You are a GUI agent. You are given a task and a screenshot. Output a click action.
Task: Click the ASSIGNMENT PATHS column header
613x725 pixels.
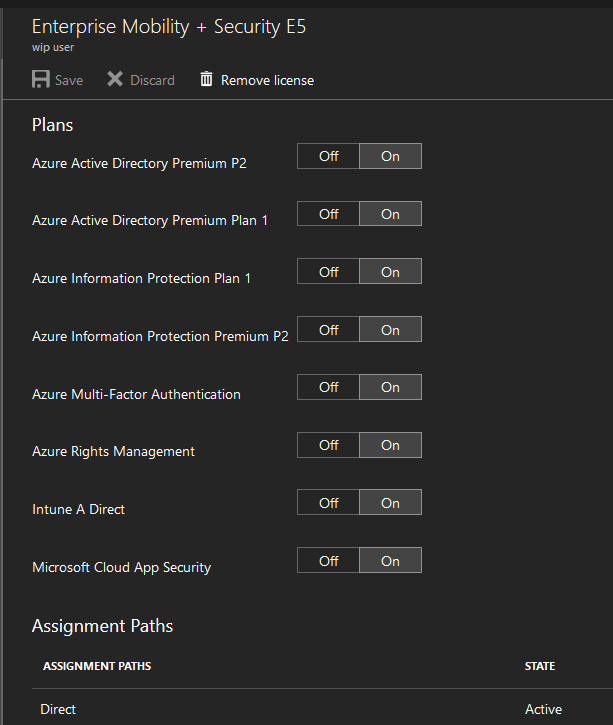(x=97, y=666)
